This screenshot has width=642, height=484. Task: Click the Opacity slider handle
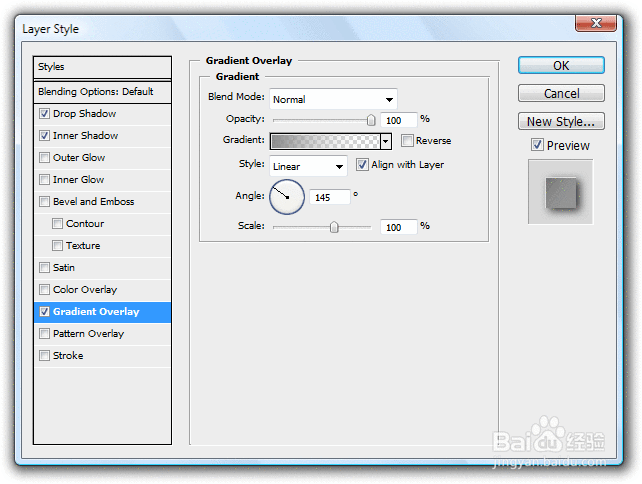(x=371, y=120)
